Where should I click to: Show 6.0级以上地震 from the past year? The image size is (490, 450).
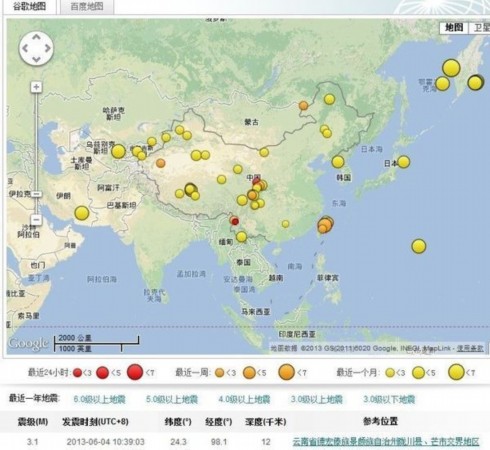99,399
